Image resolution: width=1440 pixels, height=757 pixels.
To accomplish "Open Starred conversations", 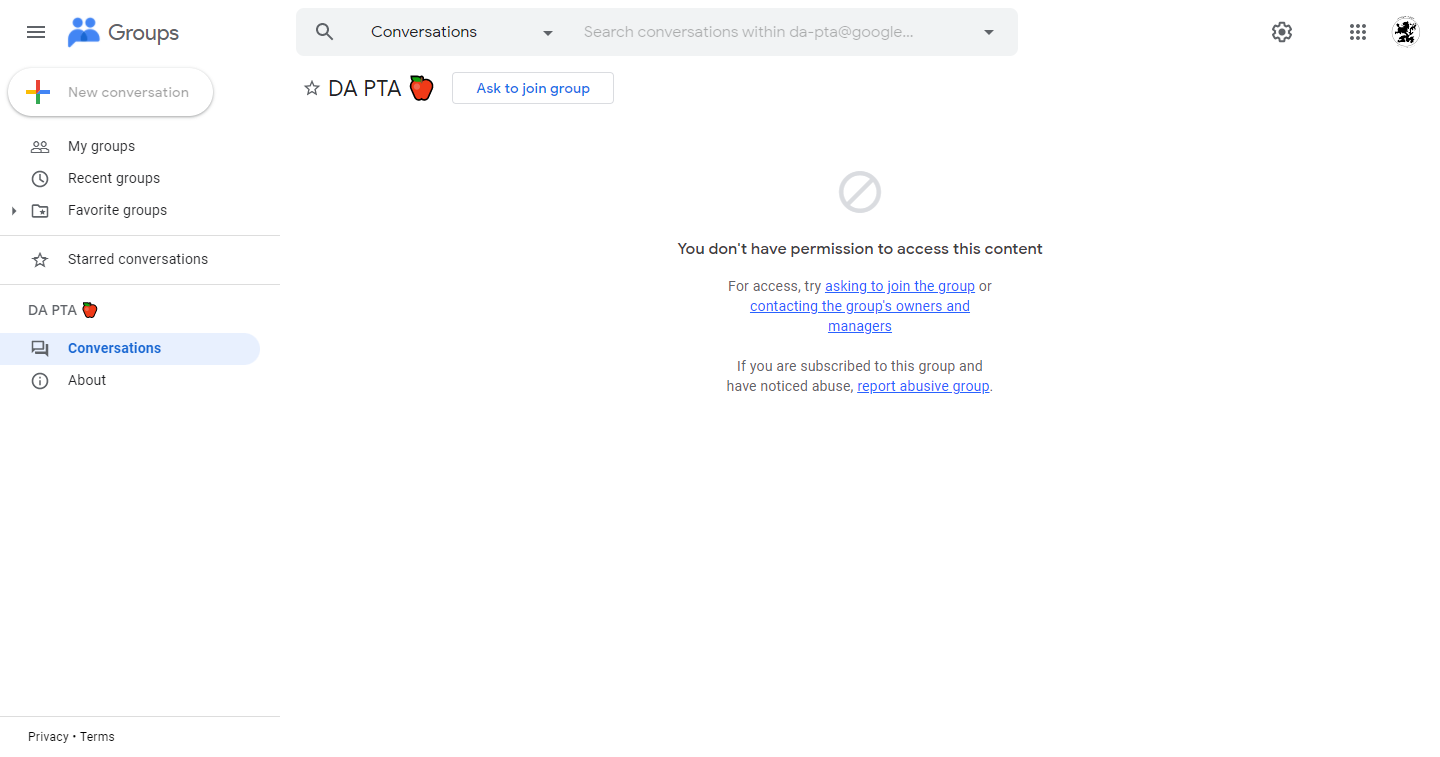I will (x=138, y=259).
